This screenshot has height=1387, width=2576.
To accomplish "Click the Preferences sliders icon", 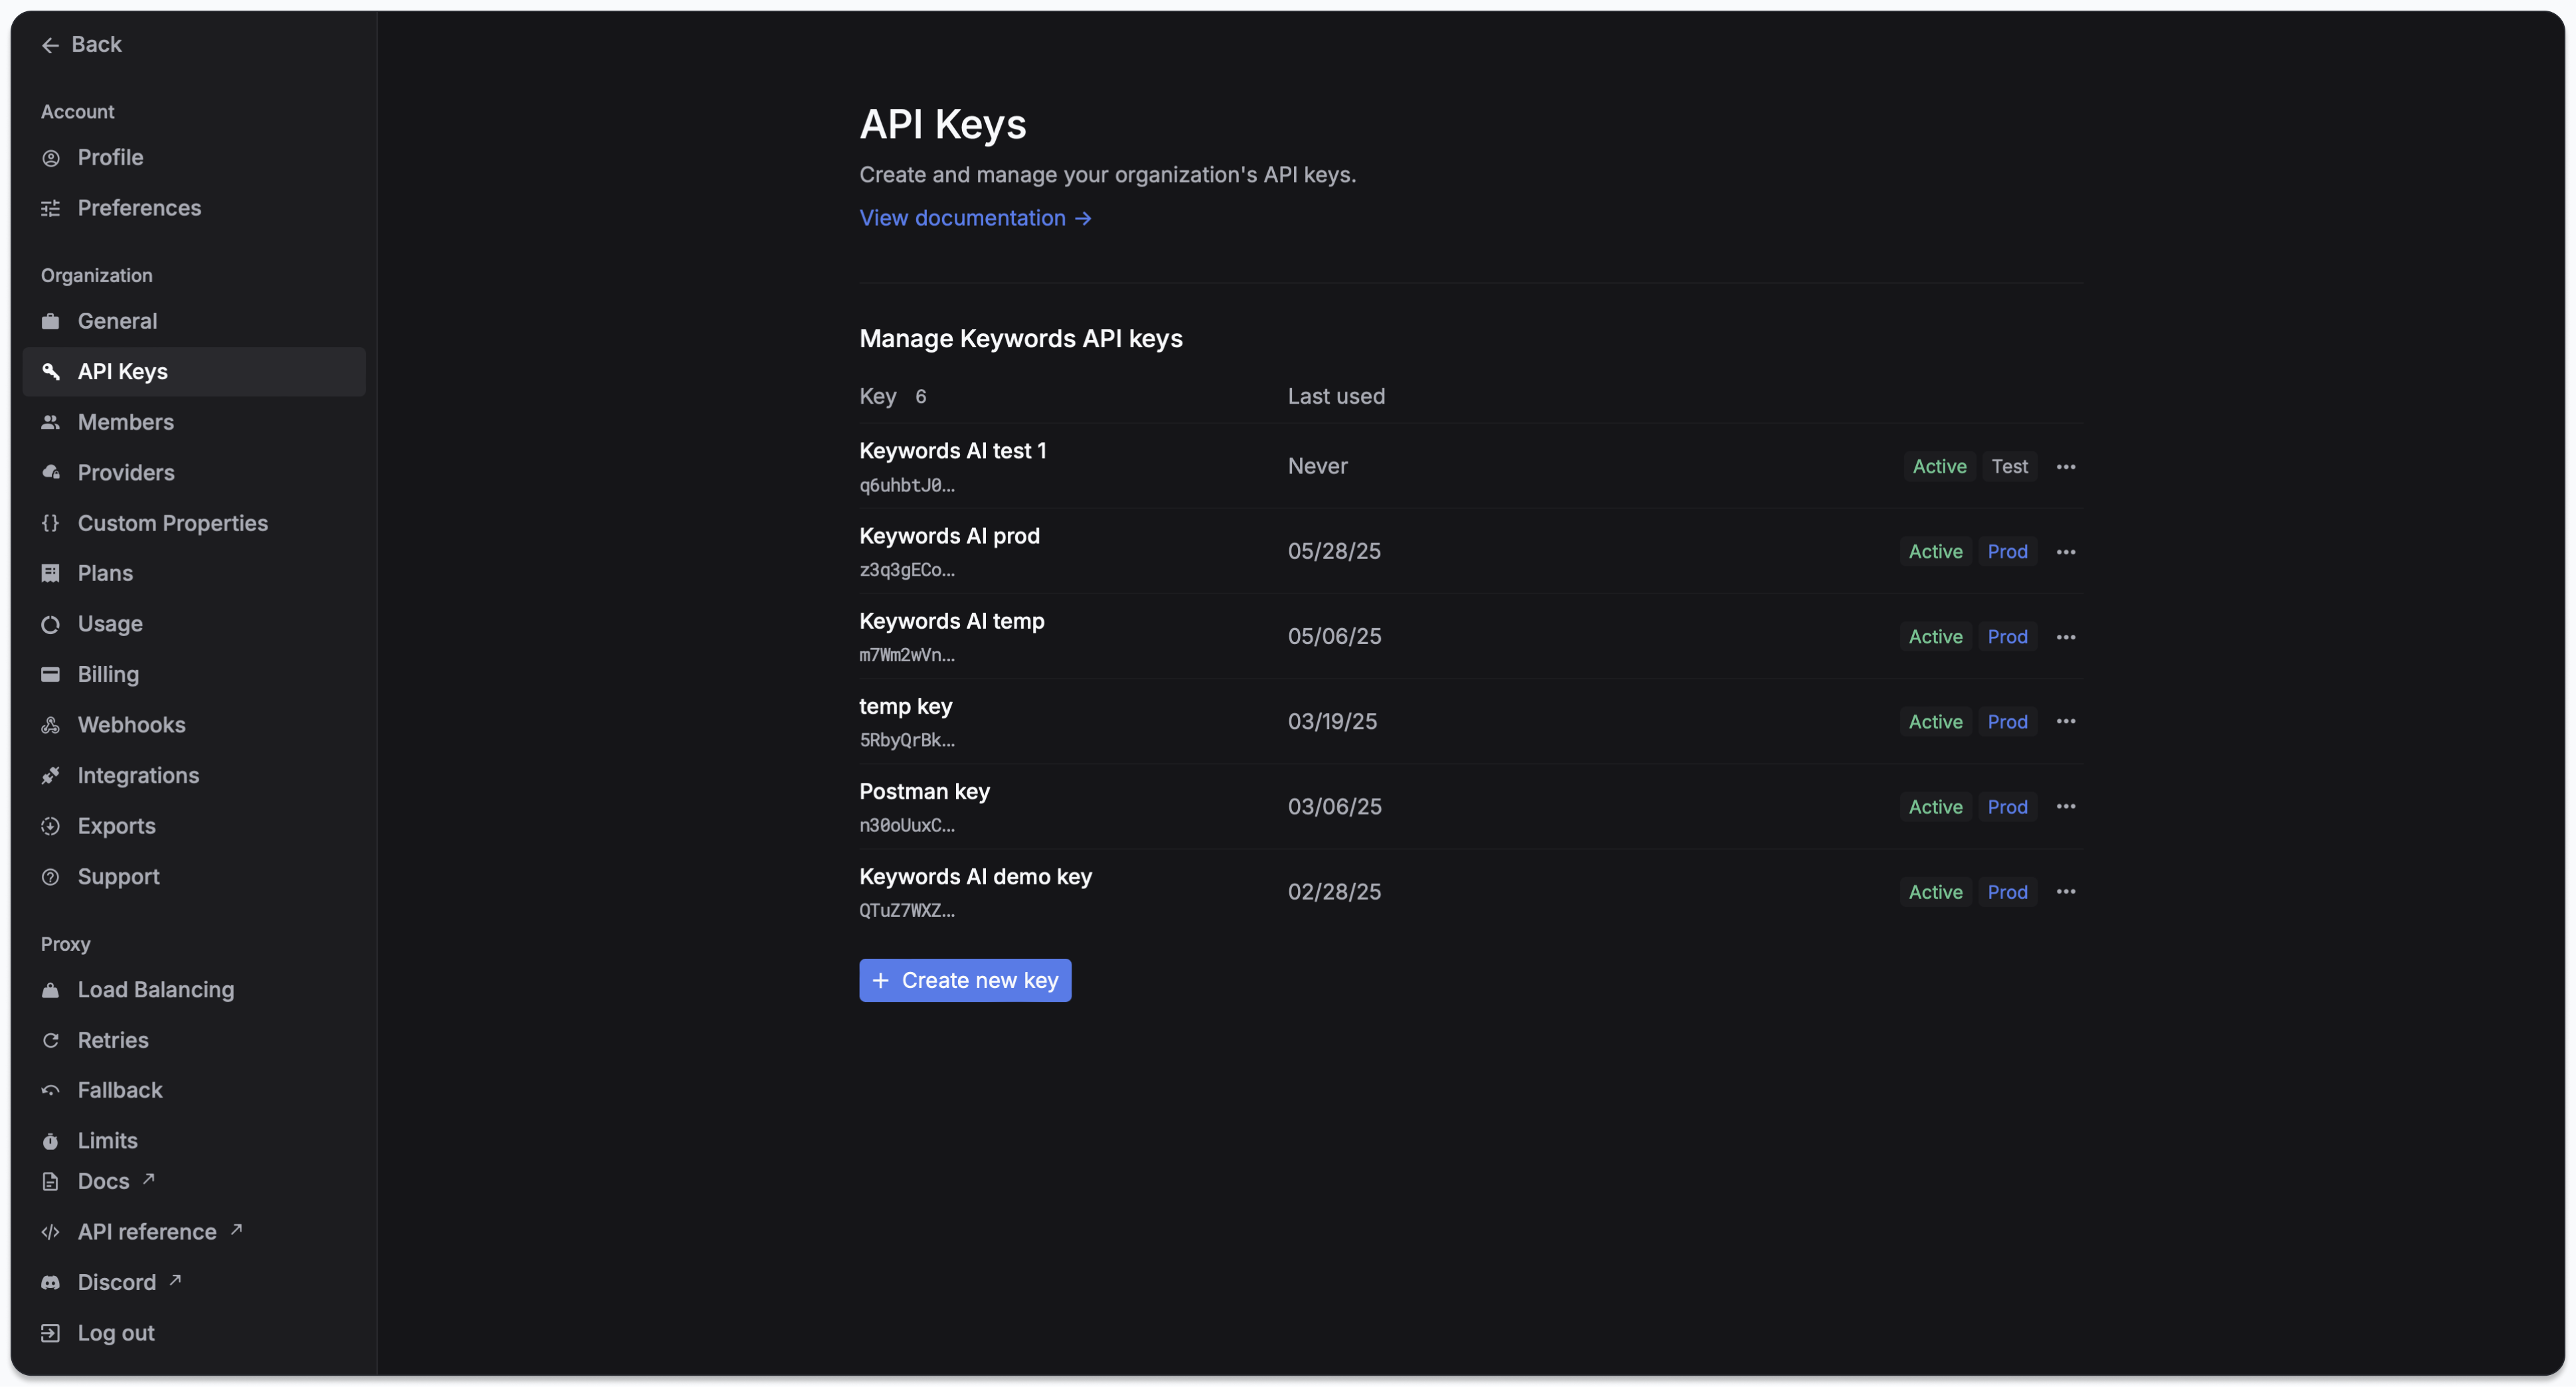I will coord(50,208).
